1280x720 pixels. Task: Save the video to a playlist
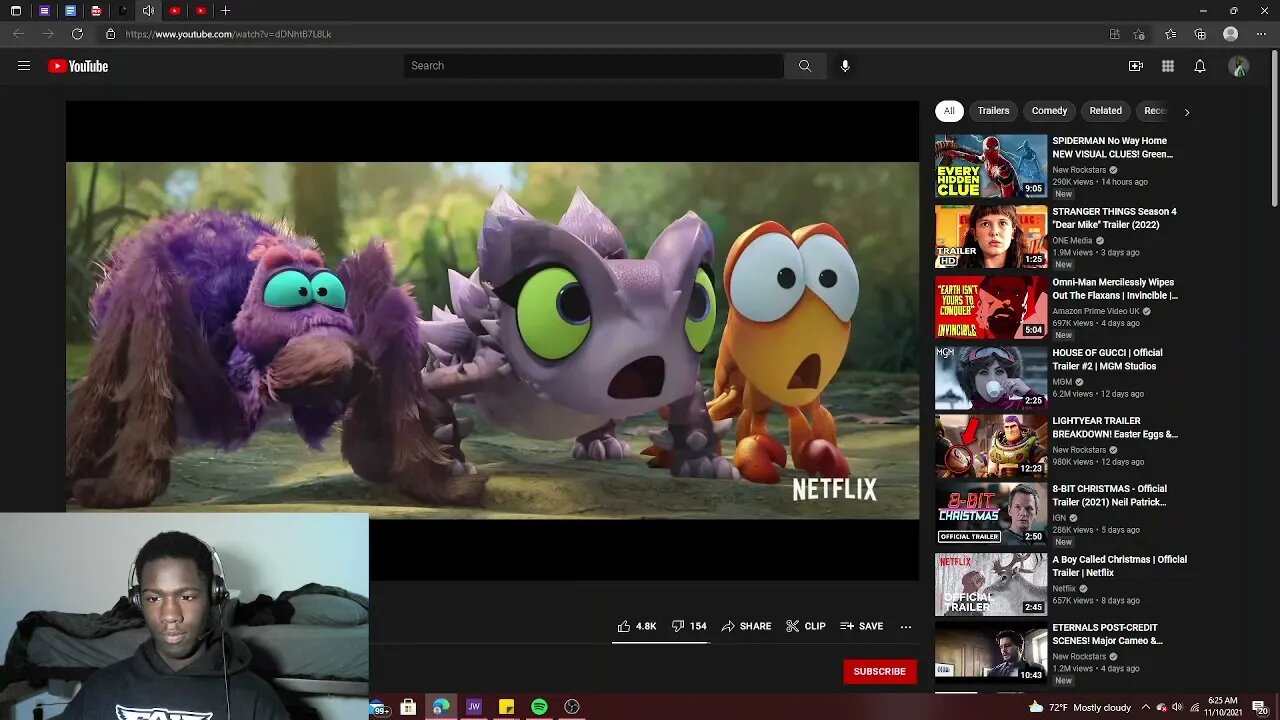point(861,626)
